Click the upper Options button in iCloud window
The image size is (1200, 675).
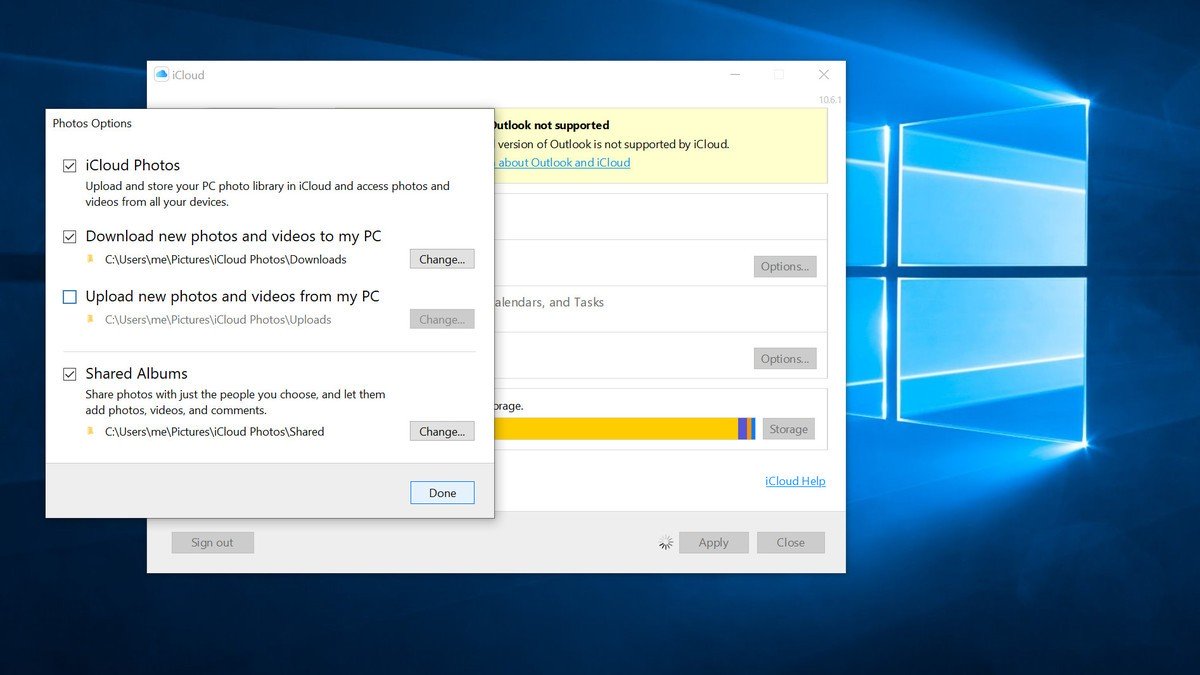click(x=785, y=266)
